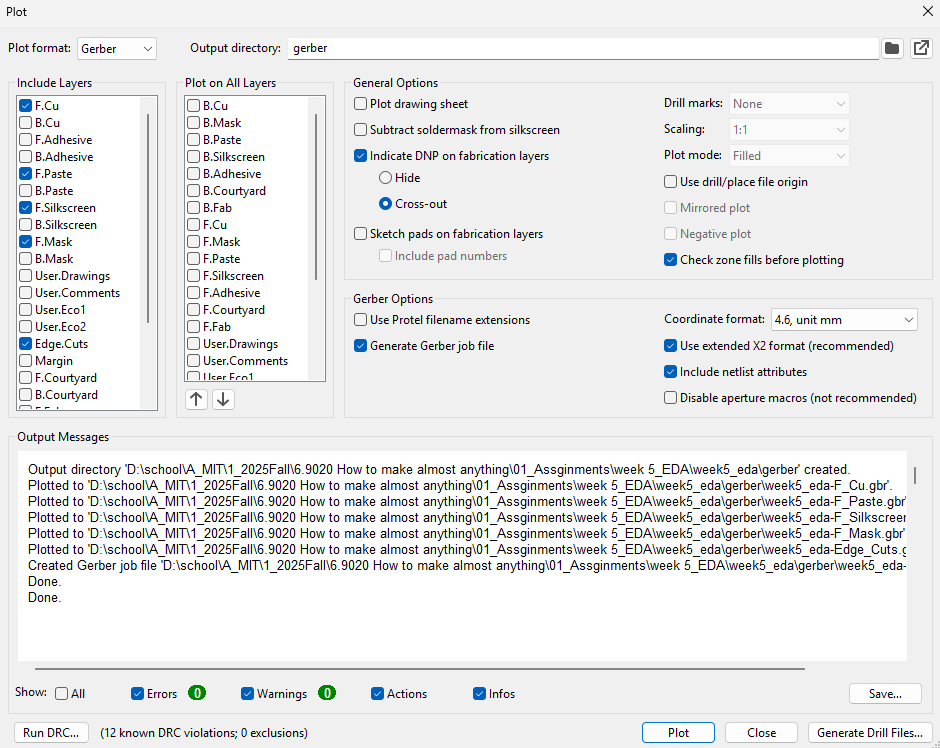The image size is (940, 748).
Task: Uncheck Generate Gerber job file
Action: (x=361, y=346)
